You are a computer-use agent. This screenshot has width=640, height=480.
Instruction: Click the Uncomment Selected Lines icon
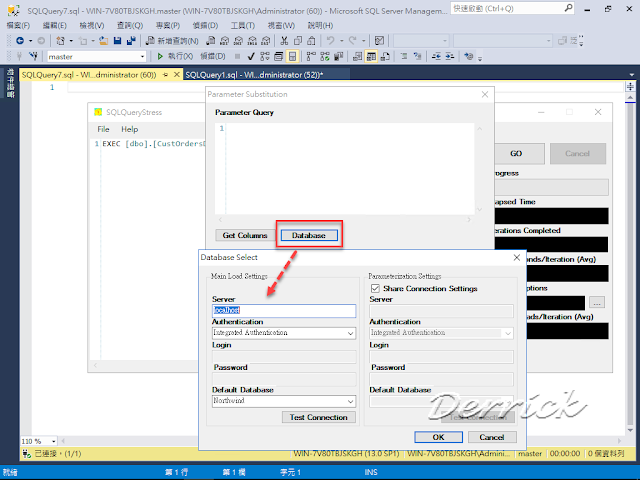point(418,56)
